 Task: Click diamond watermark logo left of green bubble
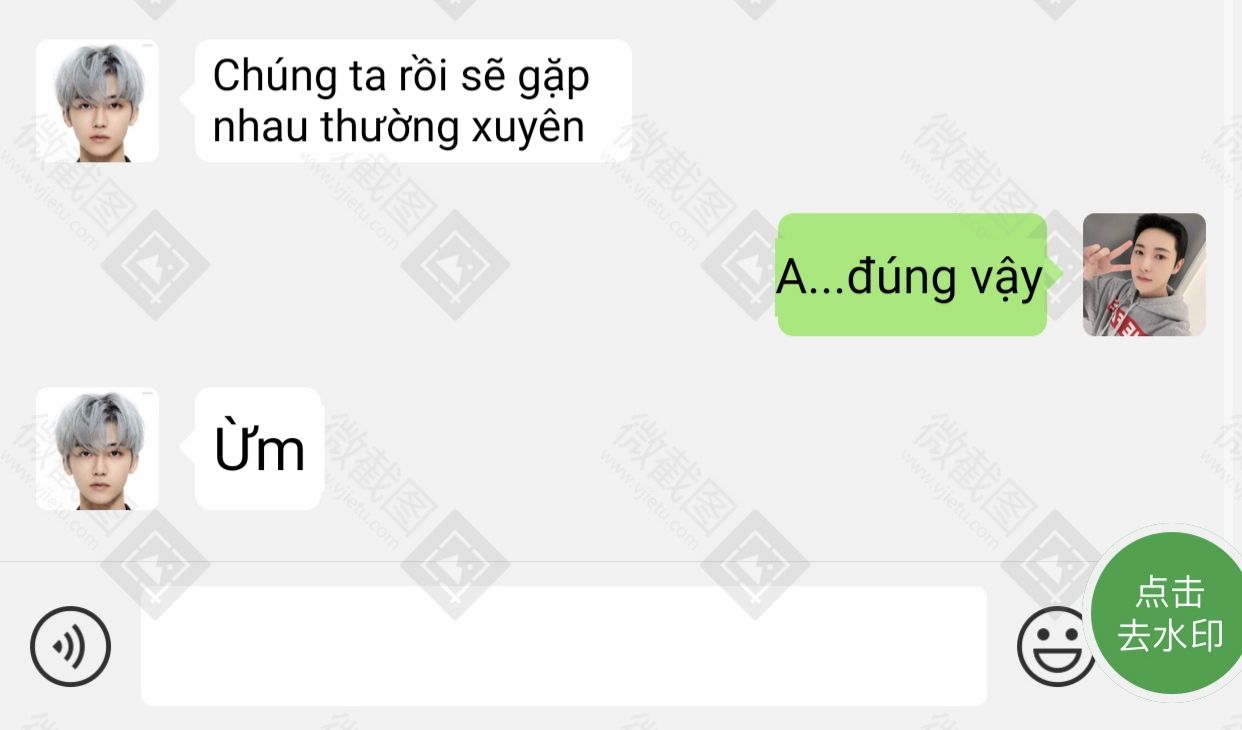point(755,265)
